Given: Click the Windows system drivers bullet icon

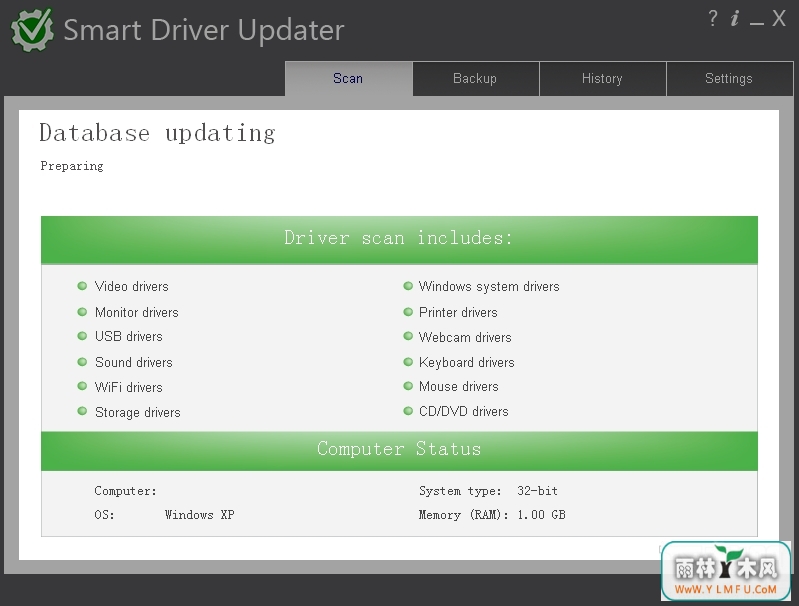Looking at the screenshot, I should (x=408, y=286).
